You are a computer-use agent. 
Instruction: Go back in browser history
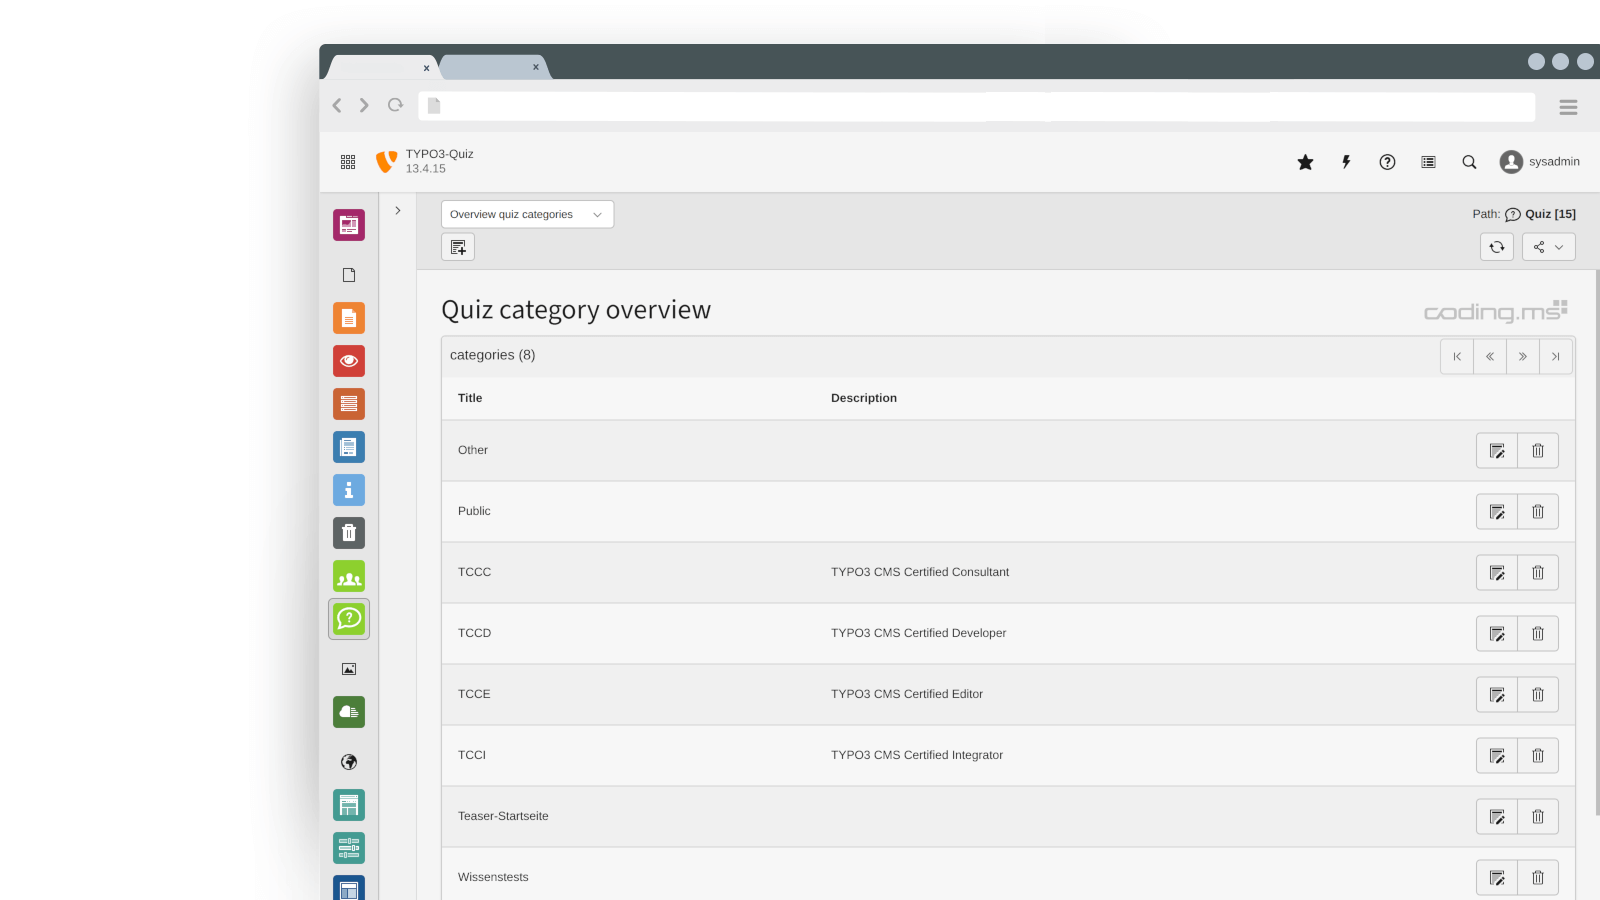pos(337,105)
